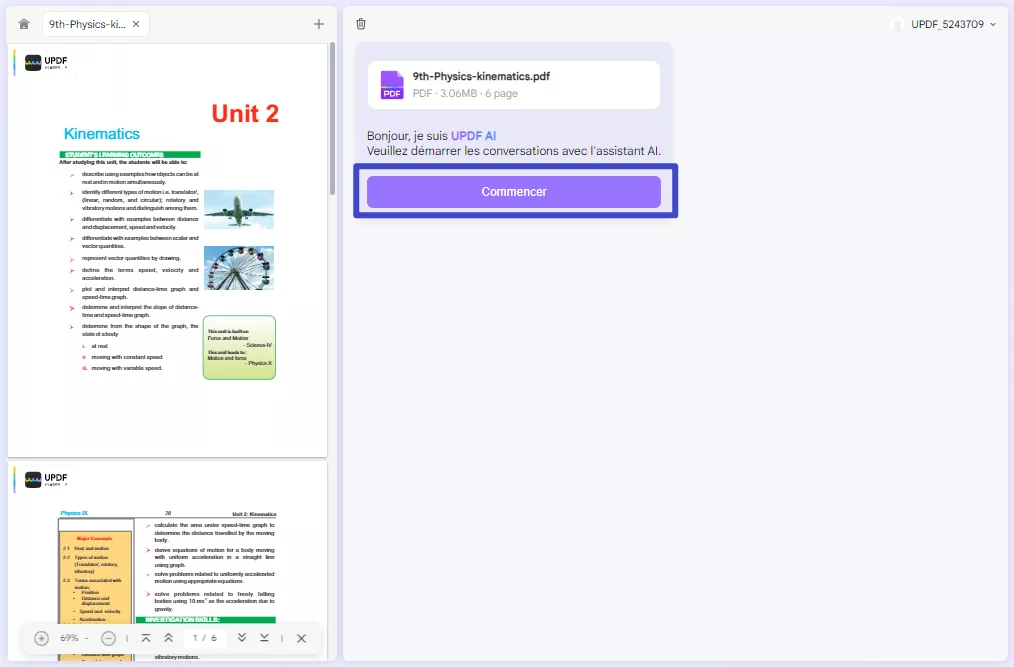
Task: Close the 9th-Physics-kinematics tab
Action: pos(135,22)
